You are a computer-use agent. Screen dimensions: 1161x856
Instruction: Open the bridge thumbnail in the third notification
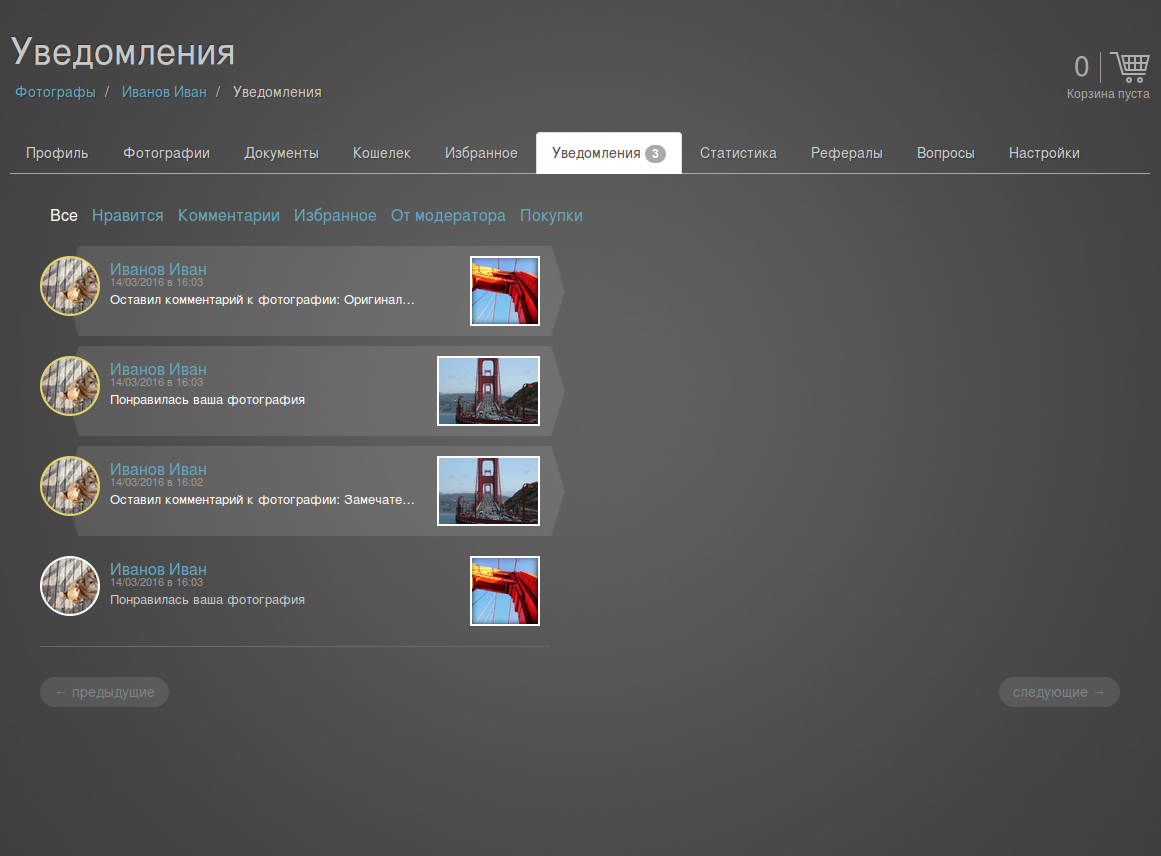click(x=488, y=491)
